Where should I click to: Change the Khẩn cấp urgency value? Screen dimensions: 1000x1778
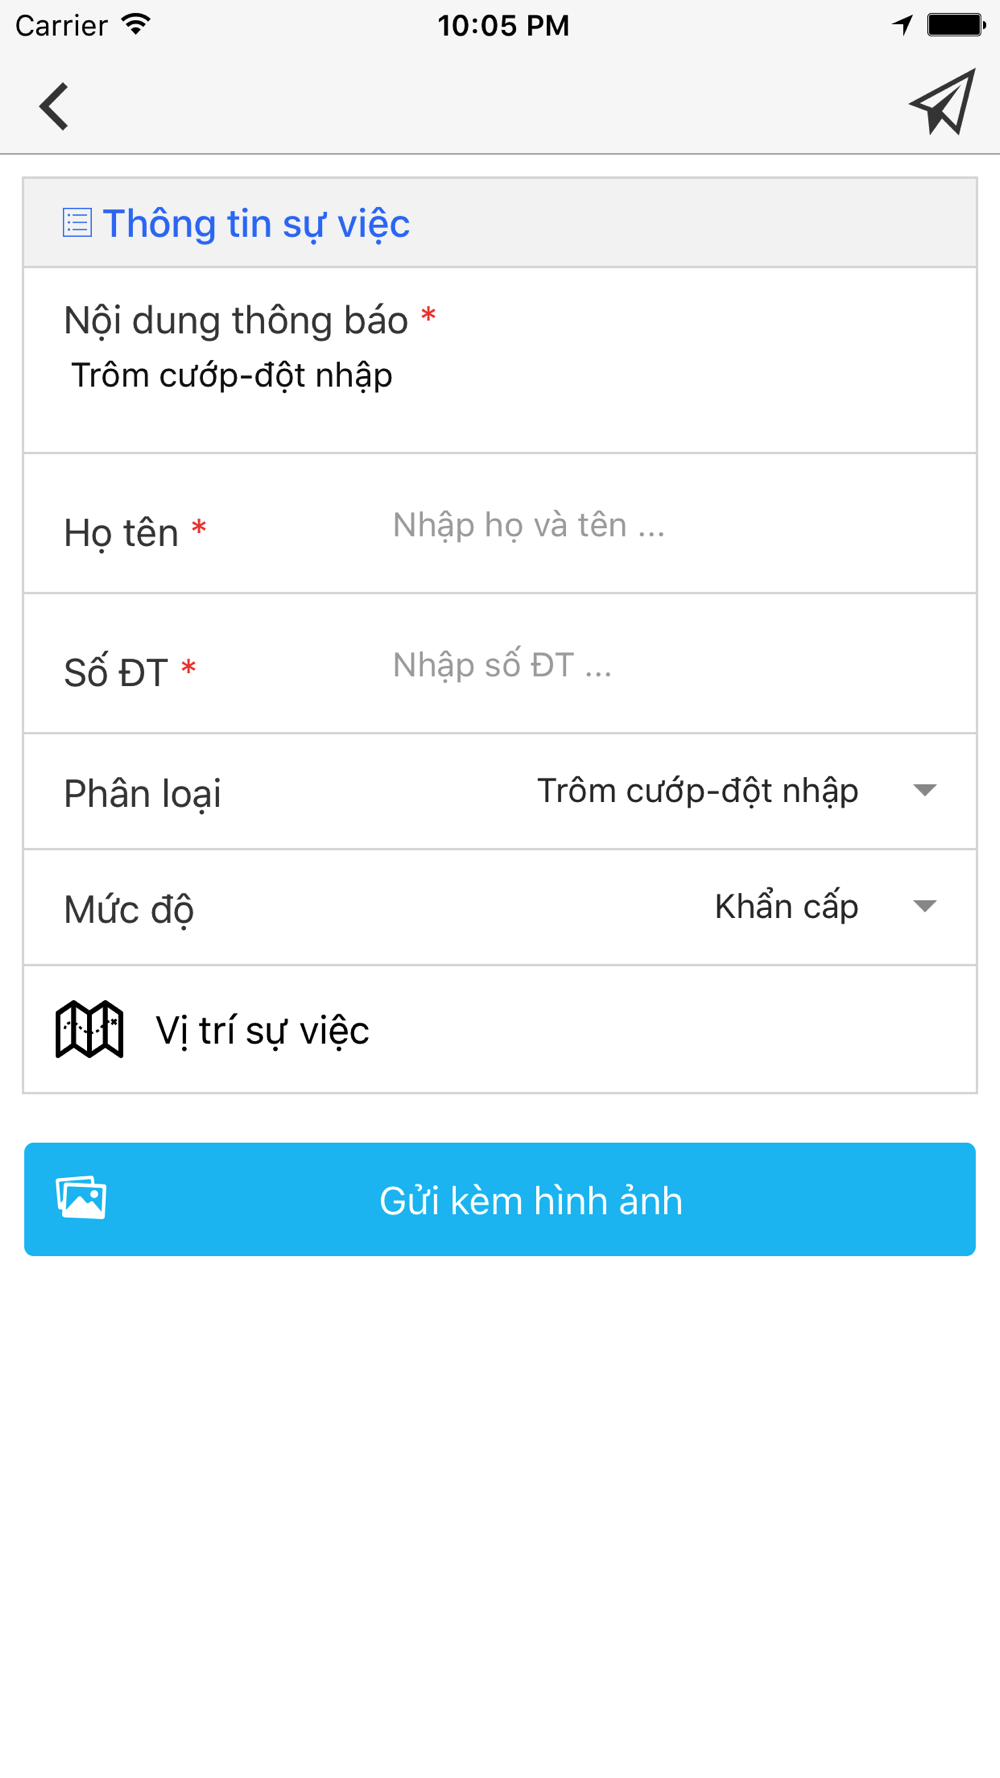pos(787,907)
